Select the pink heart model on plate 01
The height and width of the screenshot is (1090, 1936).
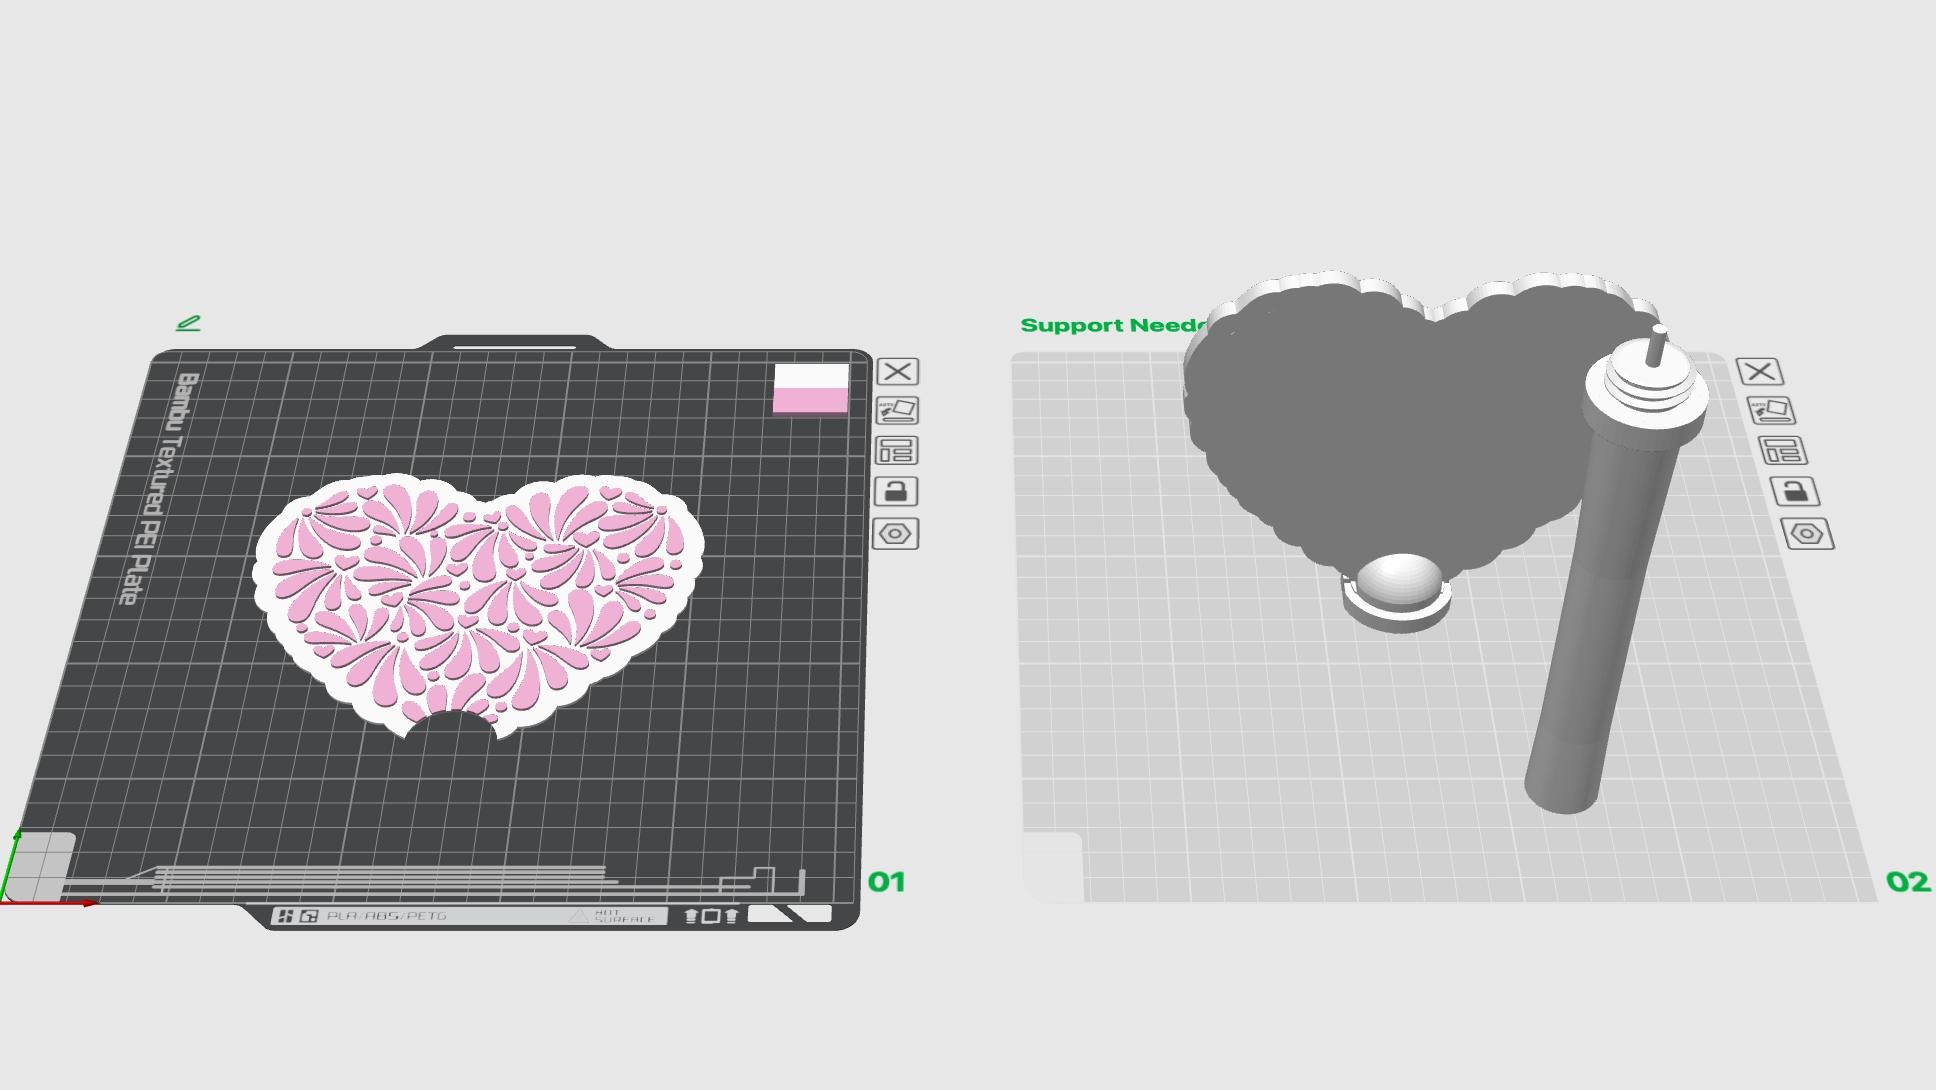pos(477,605)
